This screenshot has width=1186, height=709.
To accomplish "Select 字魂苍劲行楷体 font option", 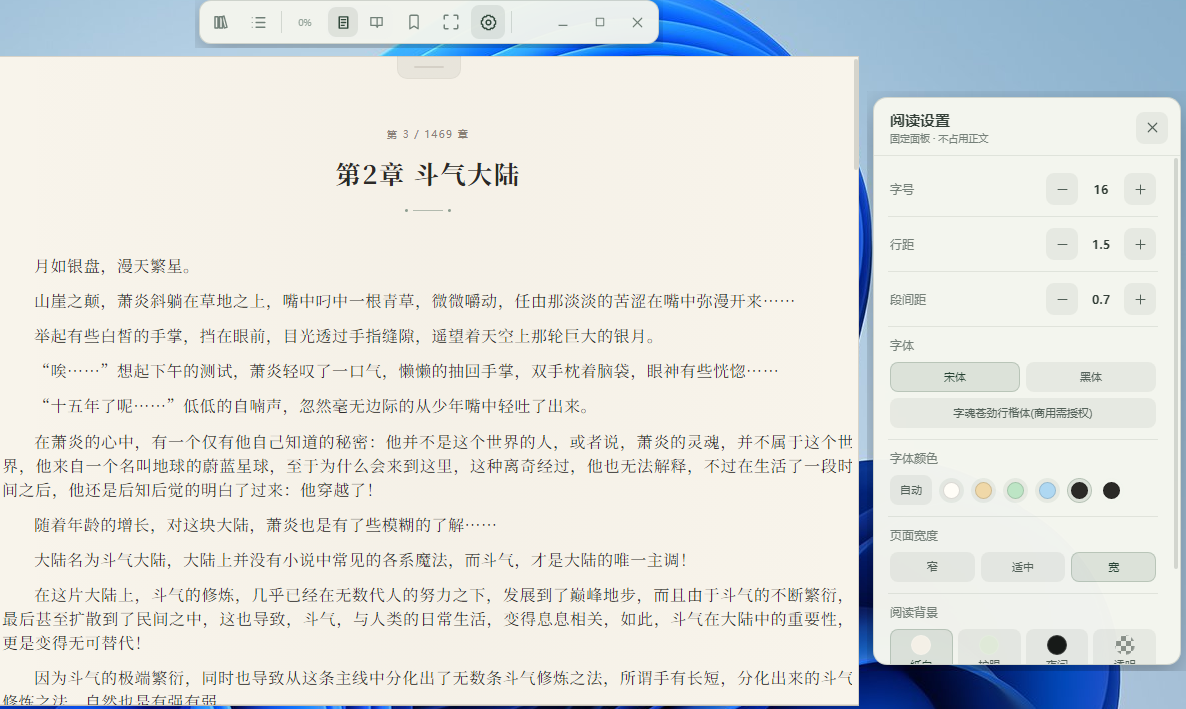I will pyautogui.click(x=1023, y=413).
